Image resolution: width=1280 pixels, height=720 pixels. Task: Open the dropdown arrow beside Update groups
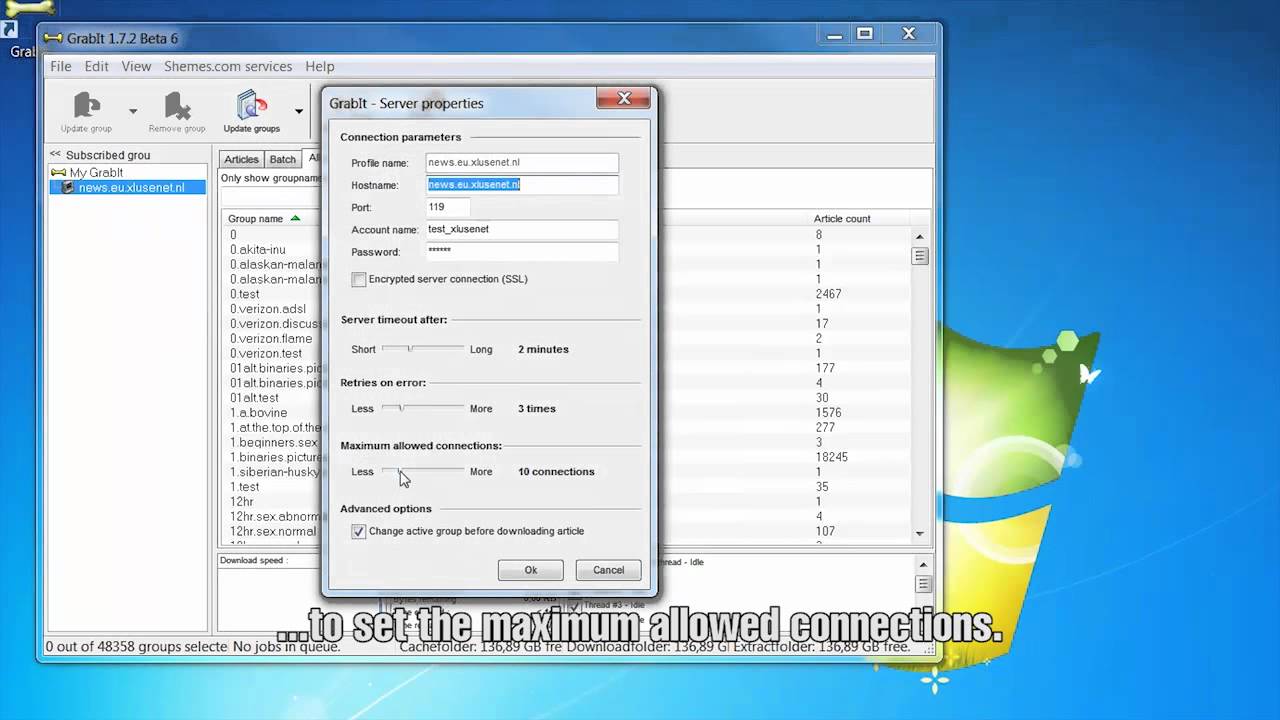click(x=298, y=111)
